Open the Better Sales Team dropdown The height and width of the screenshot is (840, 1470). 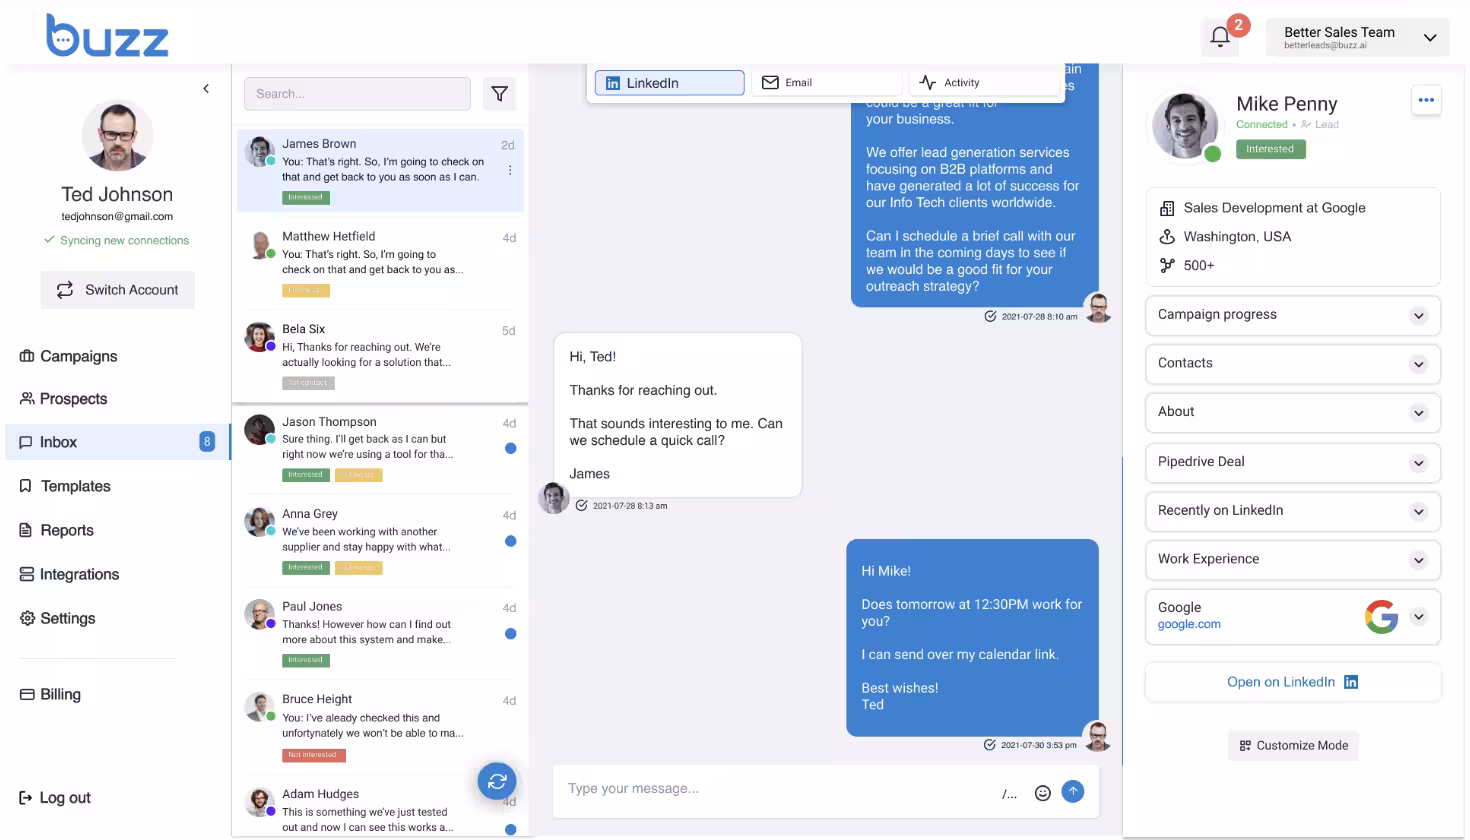click(x=1357, y=37)
